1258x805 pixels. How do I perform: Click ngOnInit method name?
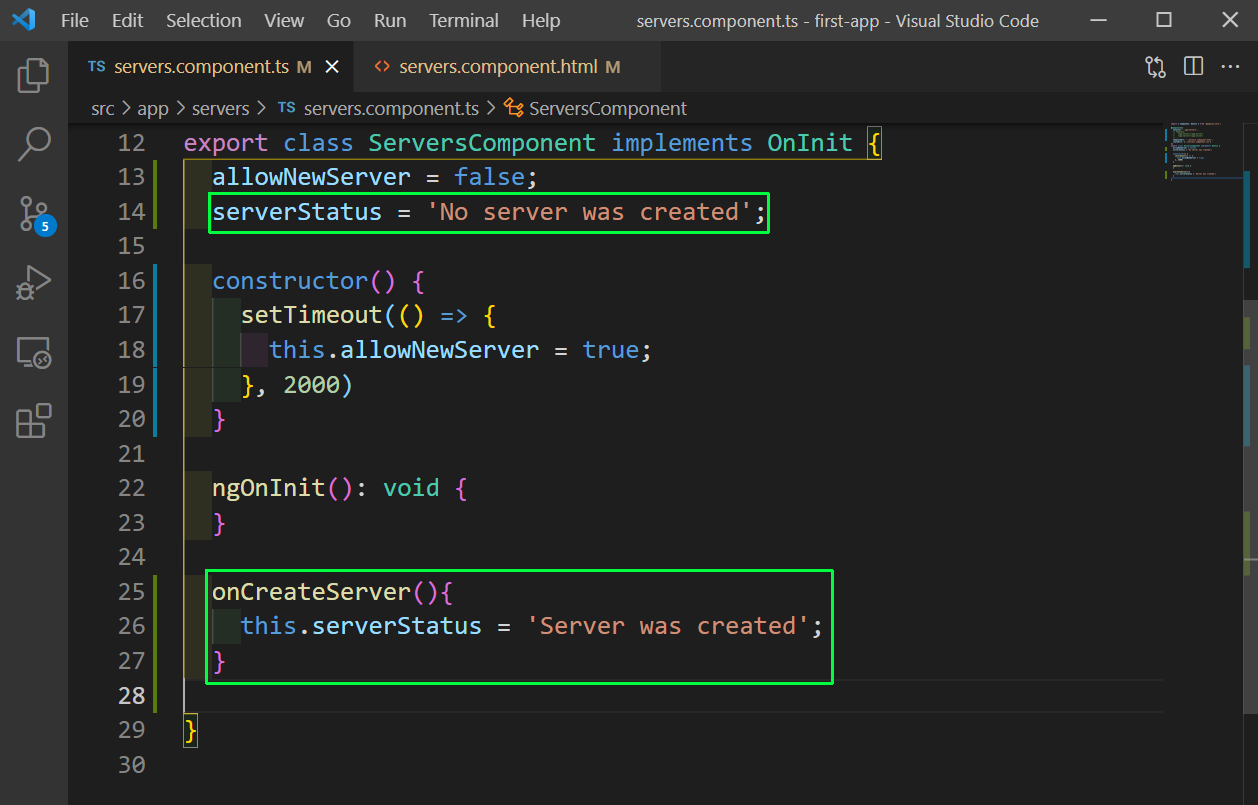coord(268,488)
